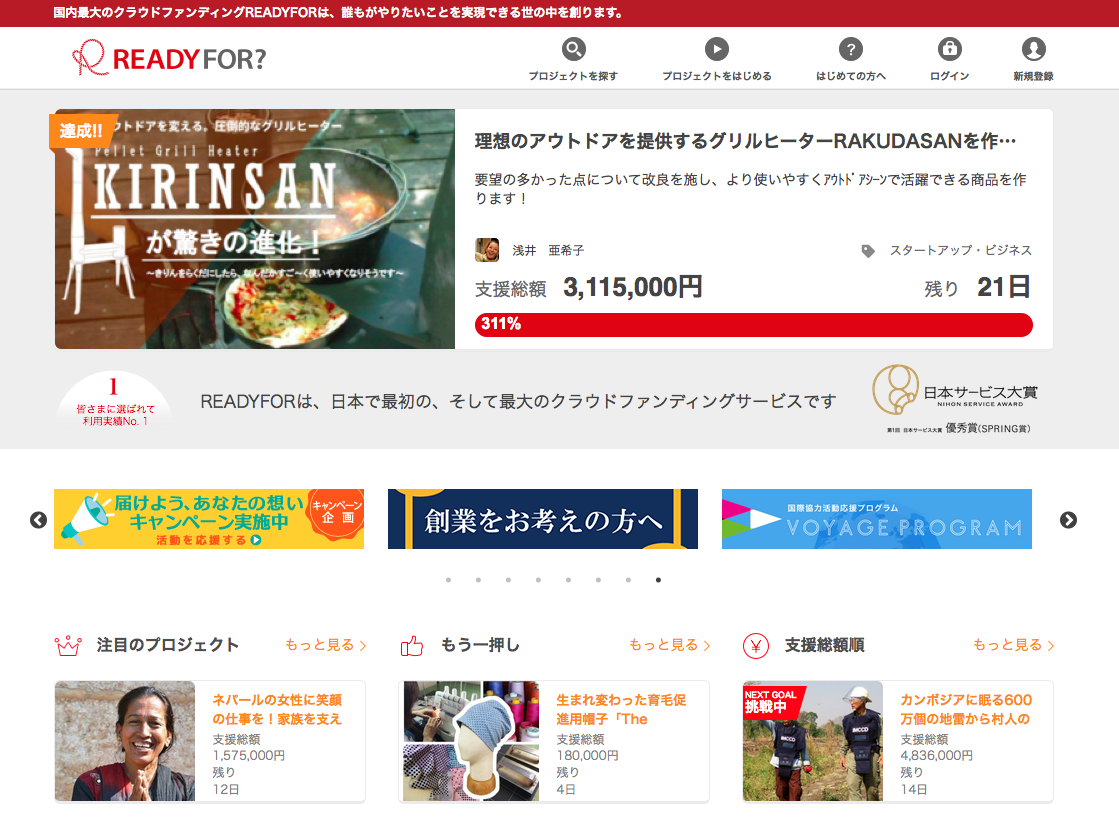Open the VOYAGE PROGRAM banner
The width and height of the screenshot is (1119, 828).
click(876, 519)
